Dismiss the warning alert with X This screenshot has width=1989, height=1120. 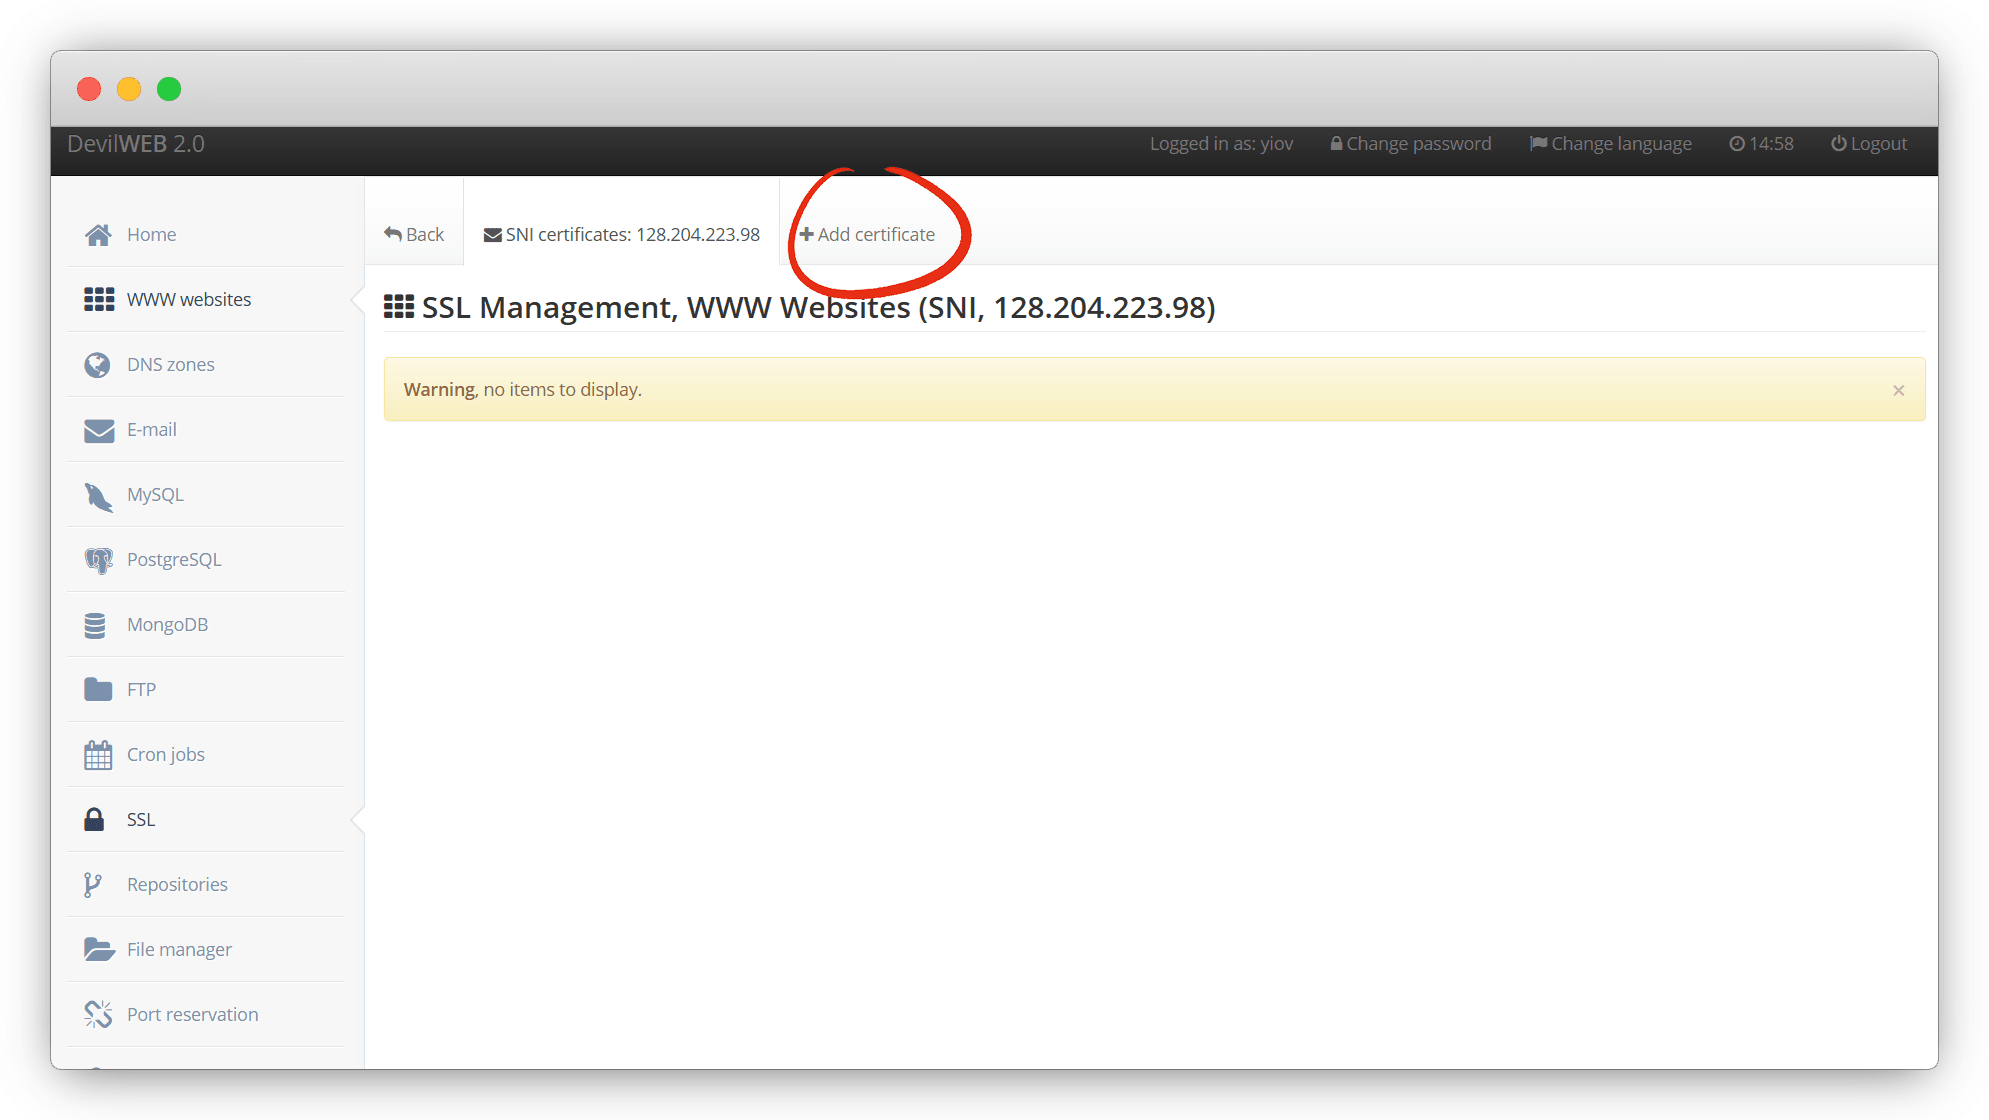point(1898,391)
